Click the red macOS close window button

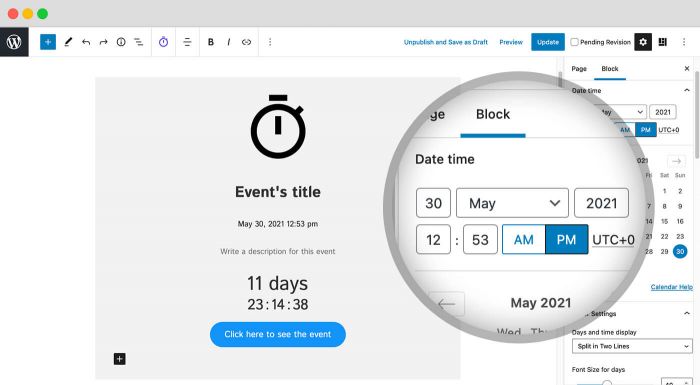tap(13, 14)
